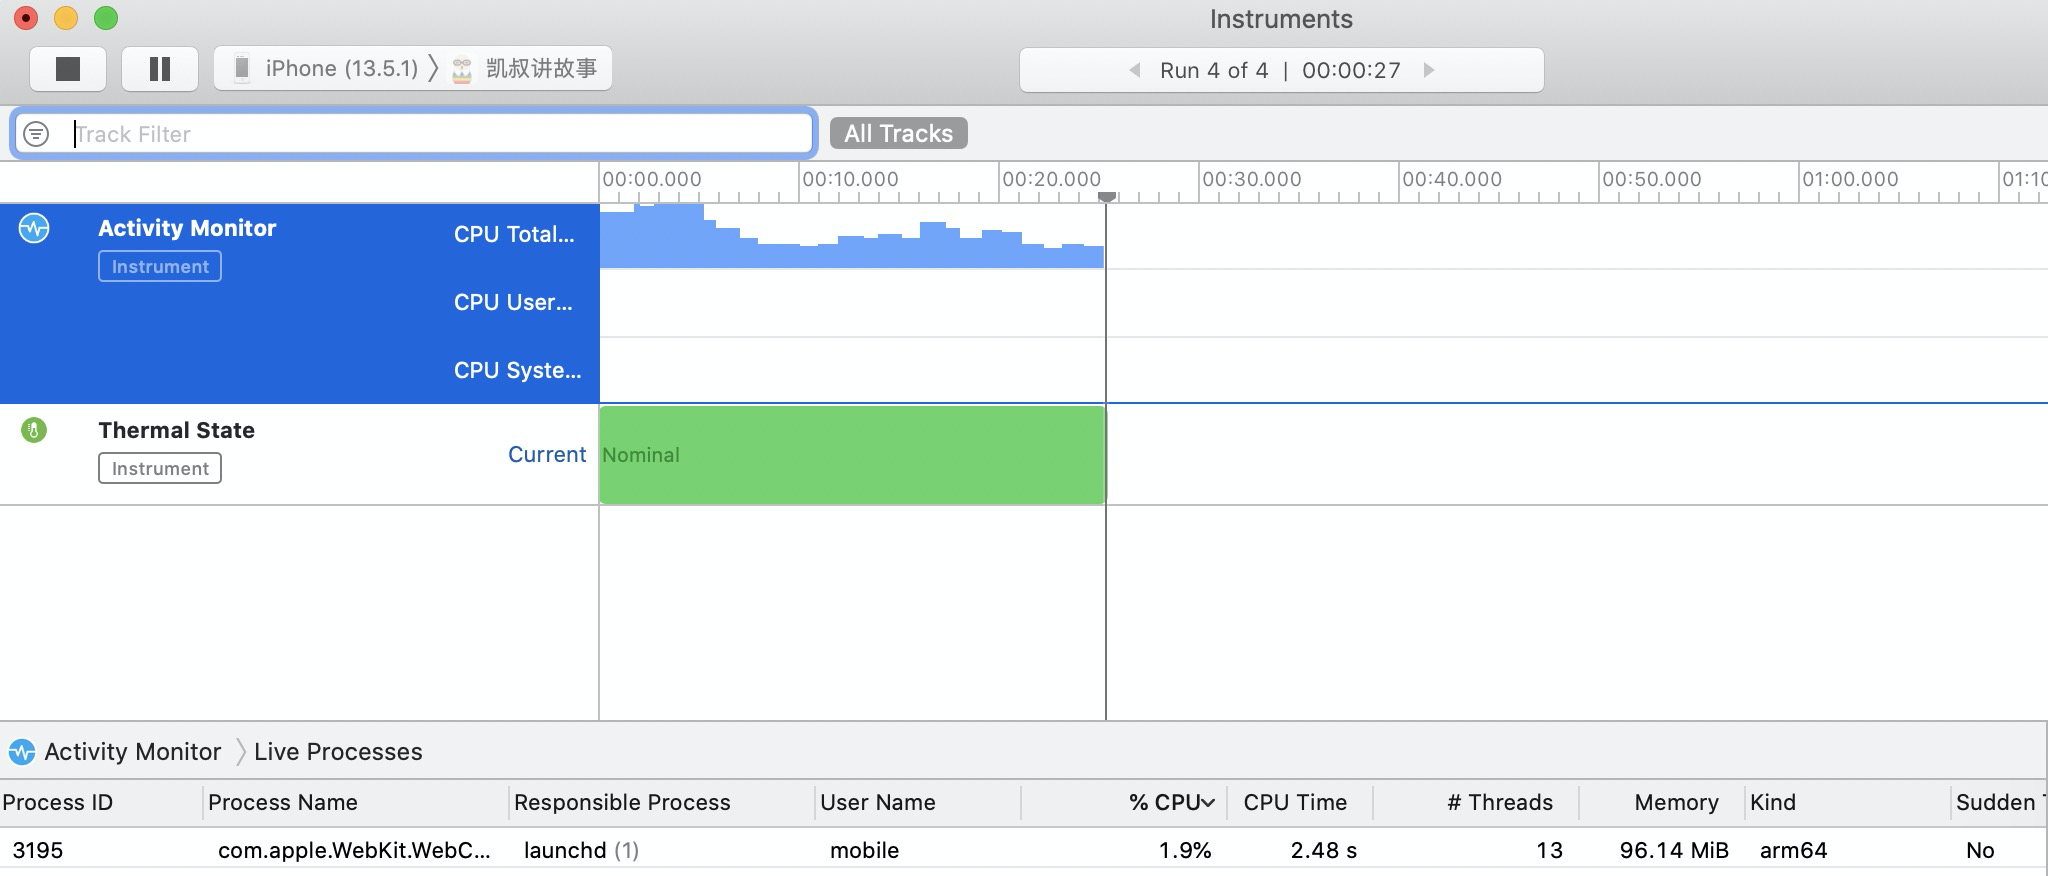Click the 01:00.000 mark on the ruler
The image size is (2048, 876).
pyautogui.click(x=1850, y=179)
